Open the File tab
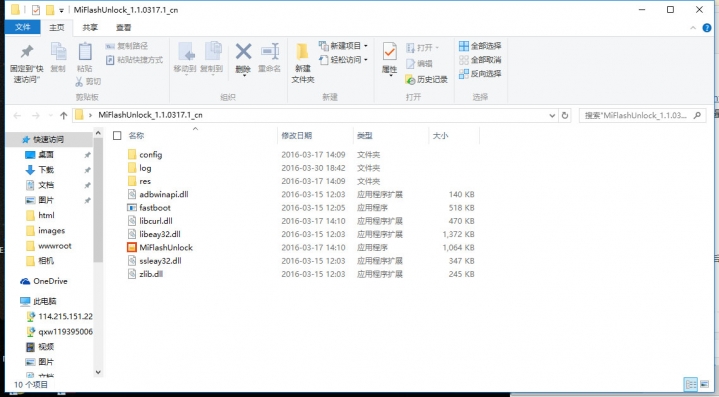This screenshot has width=719, height=397. point(22,28)
